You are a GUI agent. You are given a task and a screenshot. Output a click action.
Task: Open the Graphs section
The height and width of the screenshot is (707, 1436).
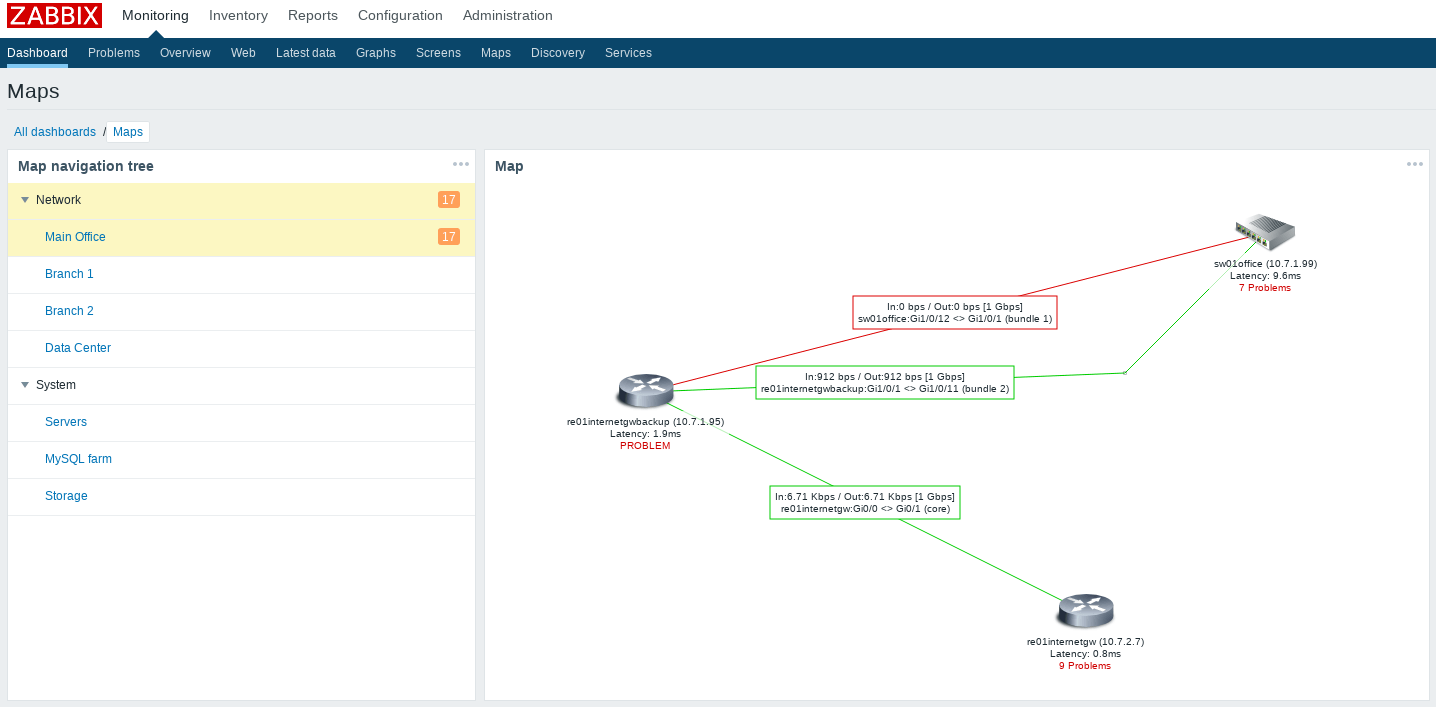[376, 53]
